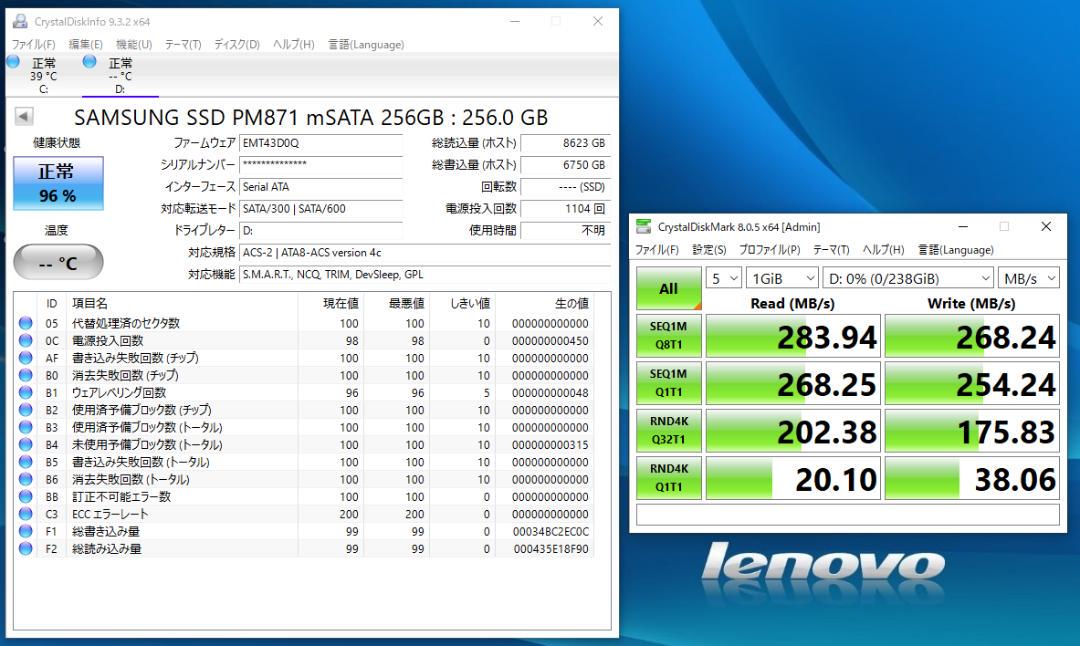Viewport: 1080px width, 646px height.
Task: Open the target drive dropdown D: 0%
Action: tap(908, 278)
